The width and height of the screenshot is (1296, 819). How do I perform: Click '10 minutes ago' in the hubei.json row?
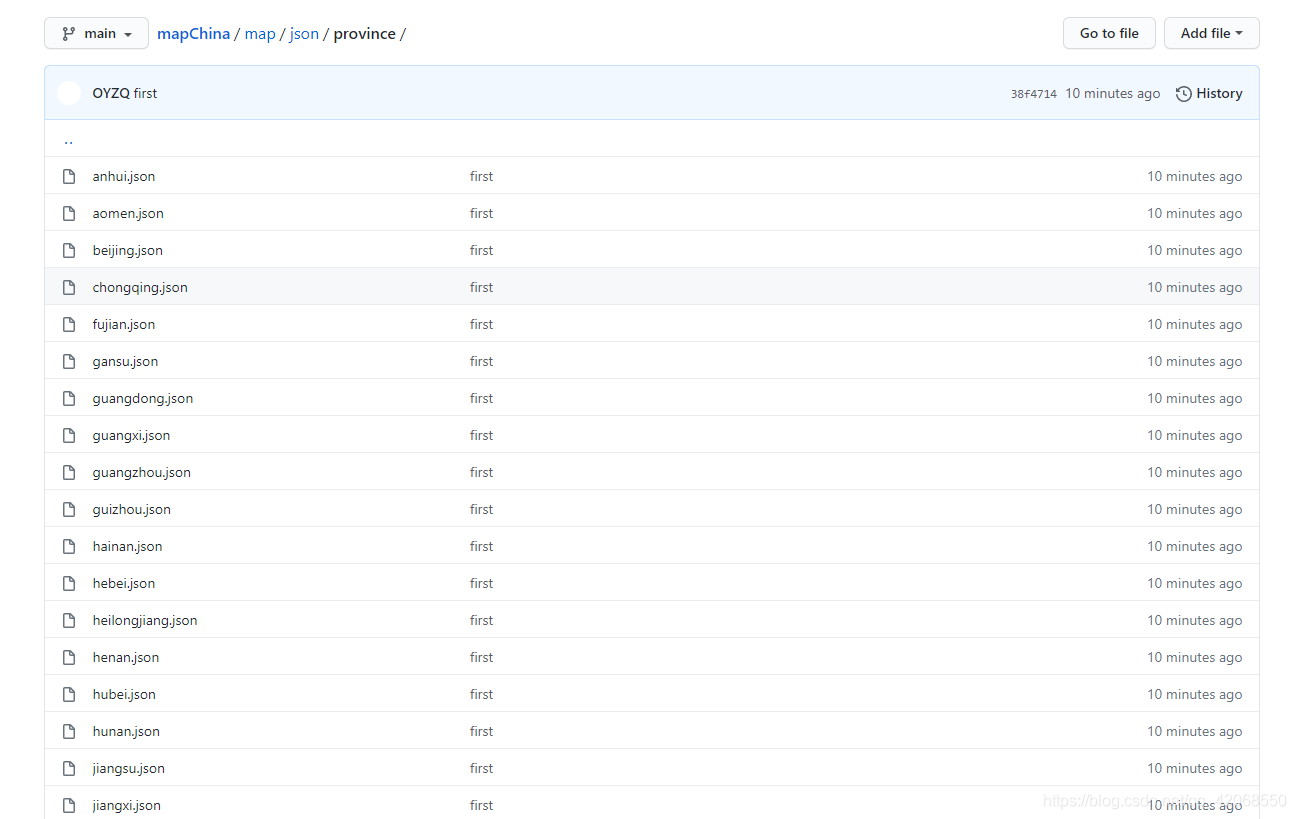(x=1195, y=694)
